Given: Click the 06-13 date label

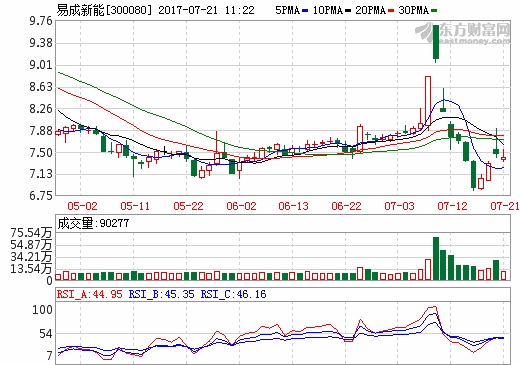Looking at the screenshot, I should pos(294,206).
